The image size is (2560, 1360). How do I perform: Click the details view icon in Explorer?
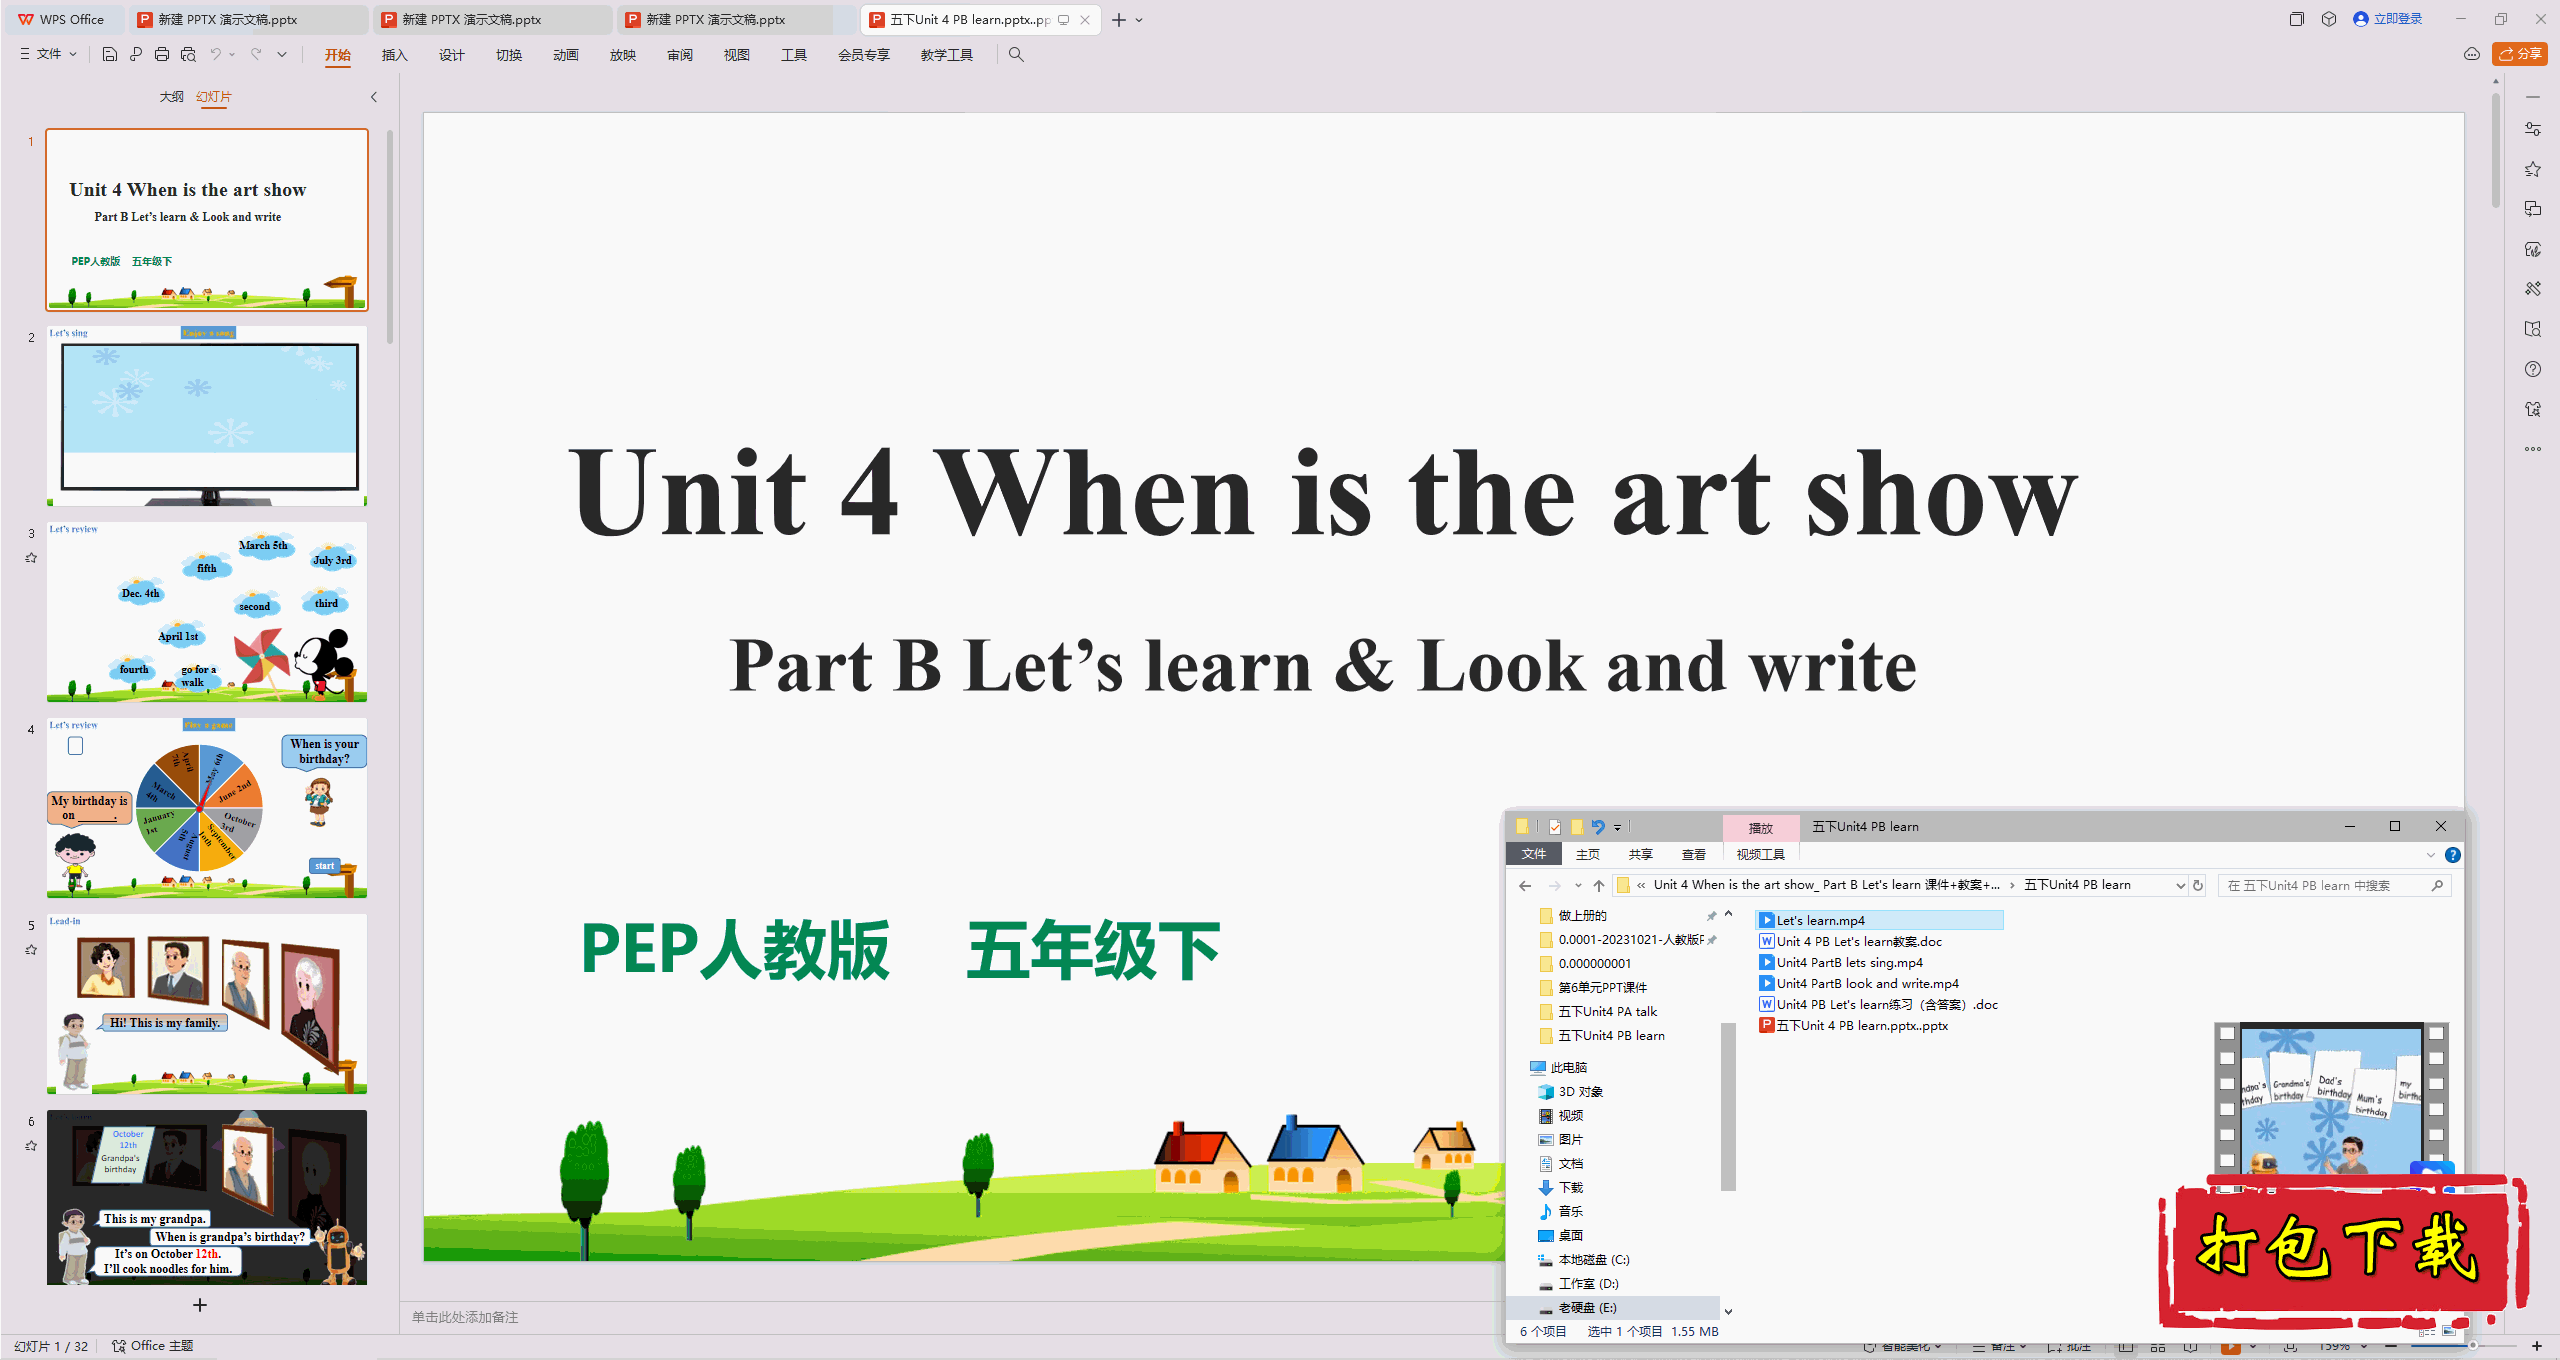[2426, 1331]
